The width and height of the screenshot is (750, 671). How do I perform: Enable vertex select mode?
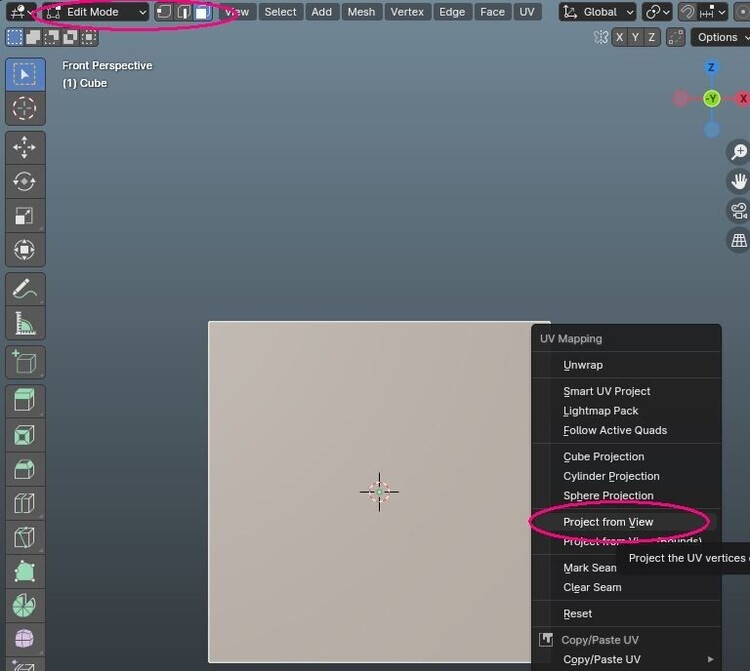(x=164, y=12)
